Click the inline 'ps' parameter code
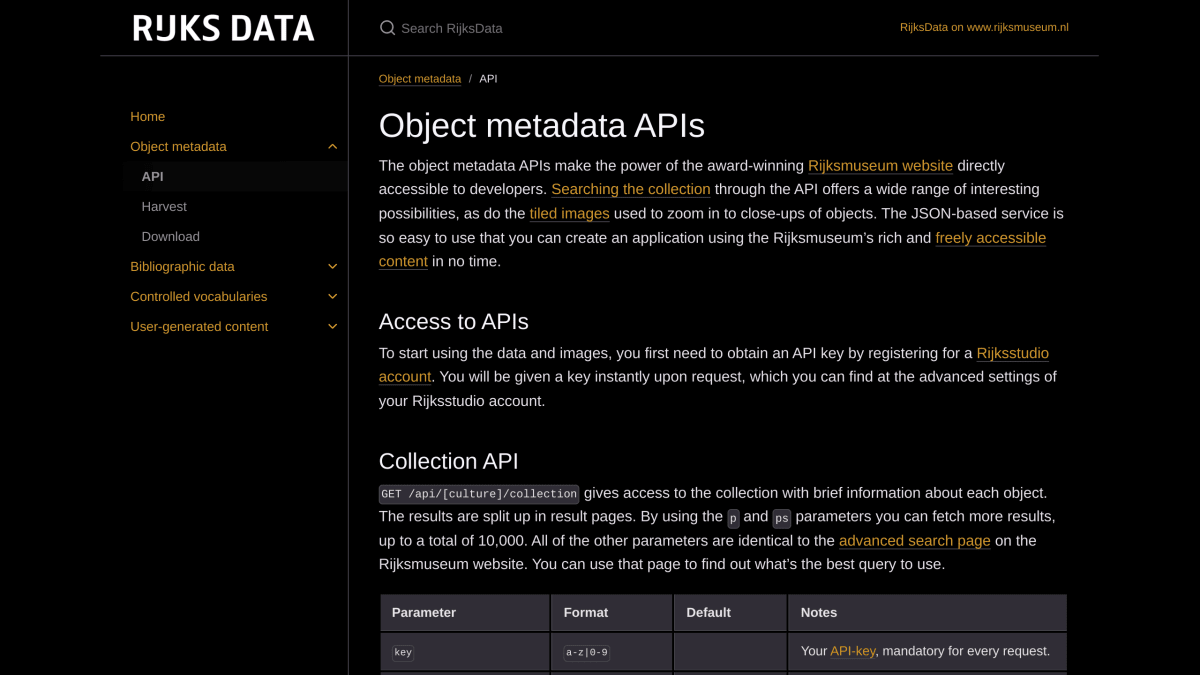This screenshot has width=1200, height=675. pos(782,518)
